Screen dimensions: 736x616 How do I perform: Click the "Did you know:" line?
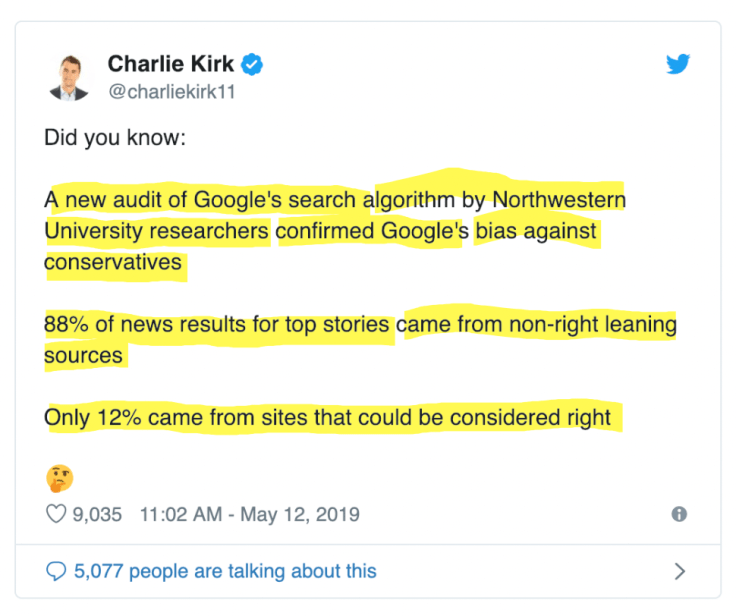(115, 138)
